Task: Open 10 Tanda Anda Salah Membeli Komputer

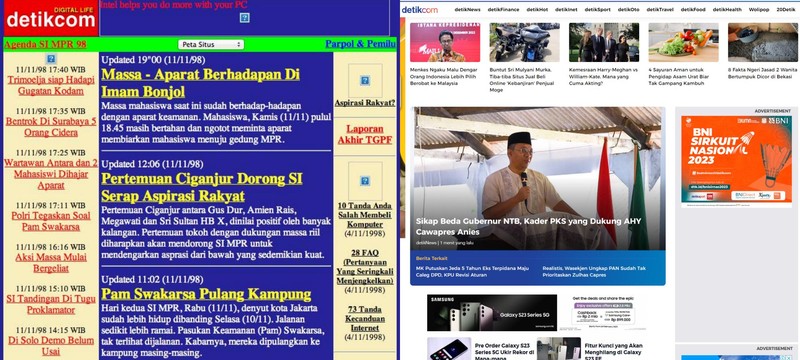Action: tap(365, 215)
